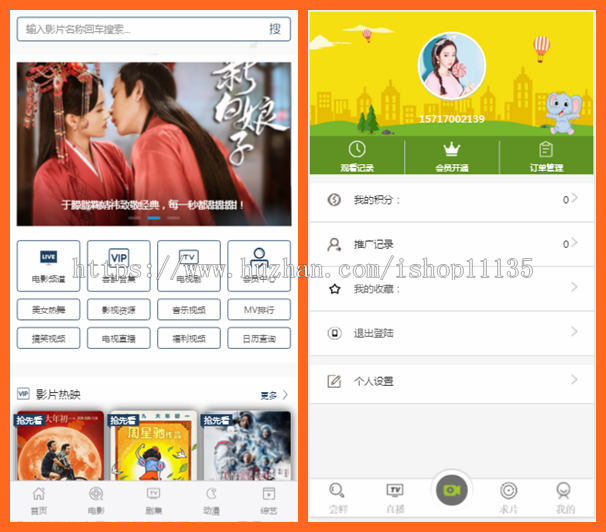Open the 新白娘子 banner image

coord(154,144)
